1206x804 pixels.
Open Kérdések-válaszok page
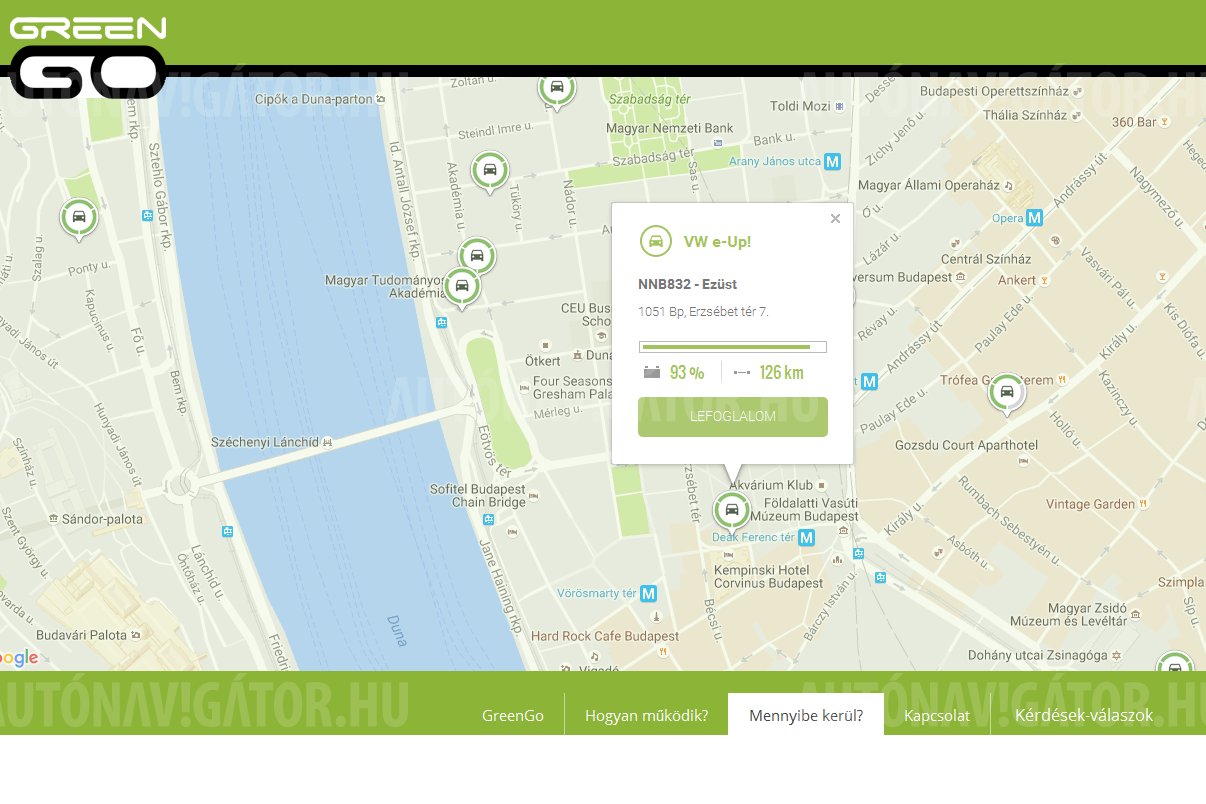pos(1083,715)
